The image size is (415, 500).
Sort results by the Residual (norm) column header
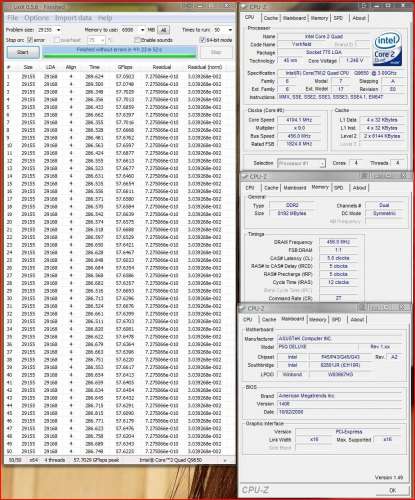[205, 67]
